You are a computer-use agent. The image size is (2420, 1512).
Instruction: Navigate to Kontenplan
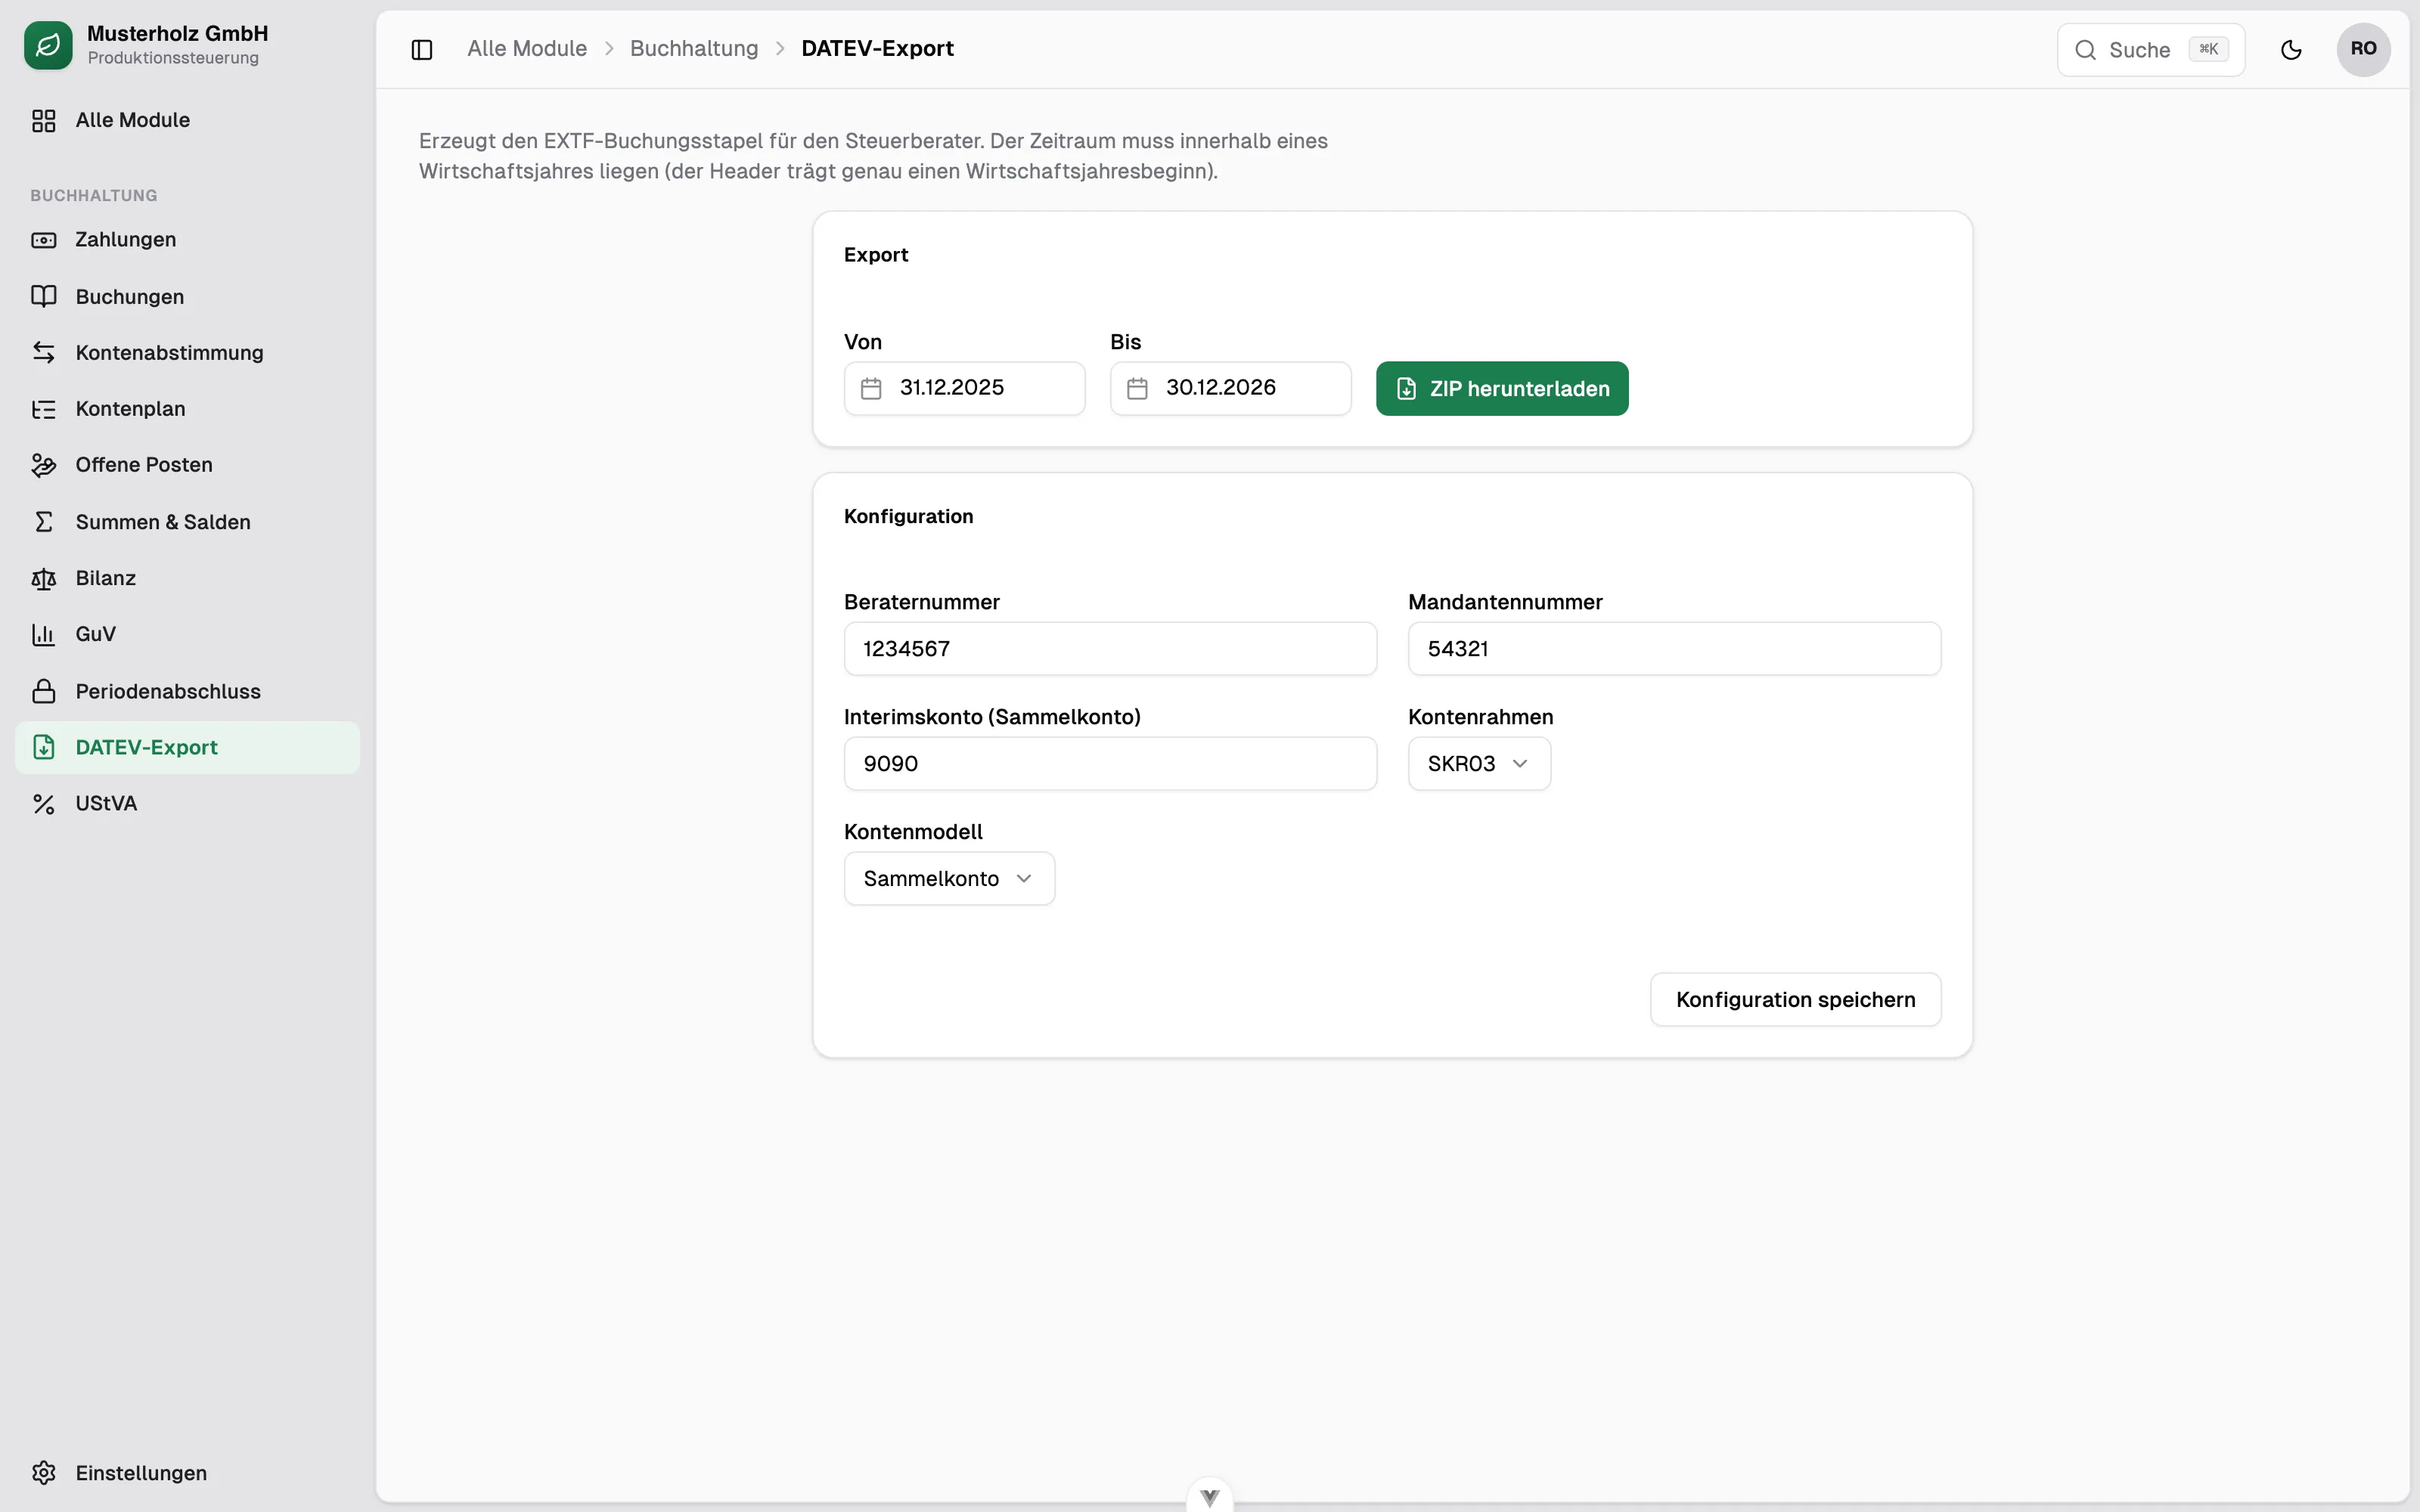click(x=187, y=409)
